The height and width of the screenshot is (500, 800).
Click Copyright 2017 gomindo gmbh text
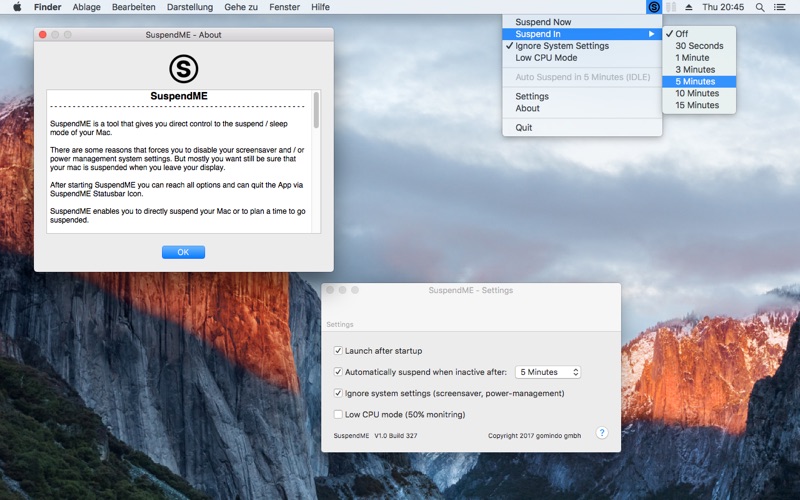tap(534, 436)
